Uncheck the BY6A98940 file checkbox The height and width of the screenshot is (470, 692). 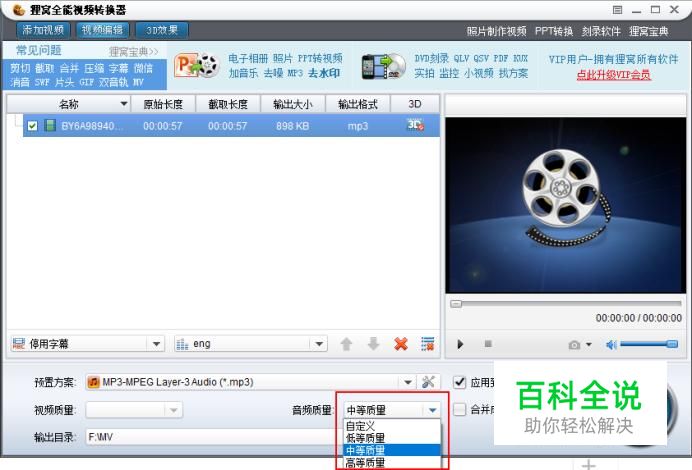pyautogui.click(x=32, y=126)
